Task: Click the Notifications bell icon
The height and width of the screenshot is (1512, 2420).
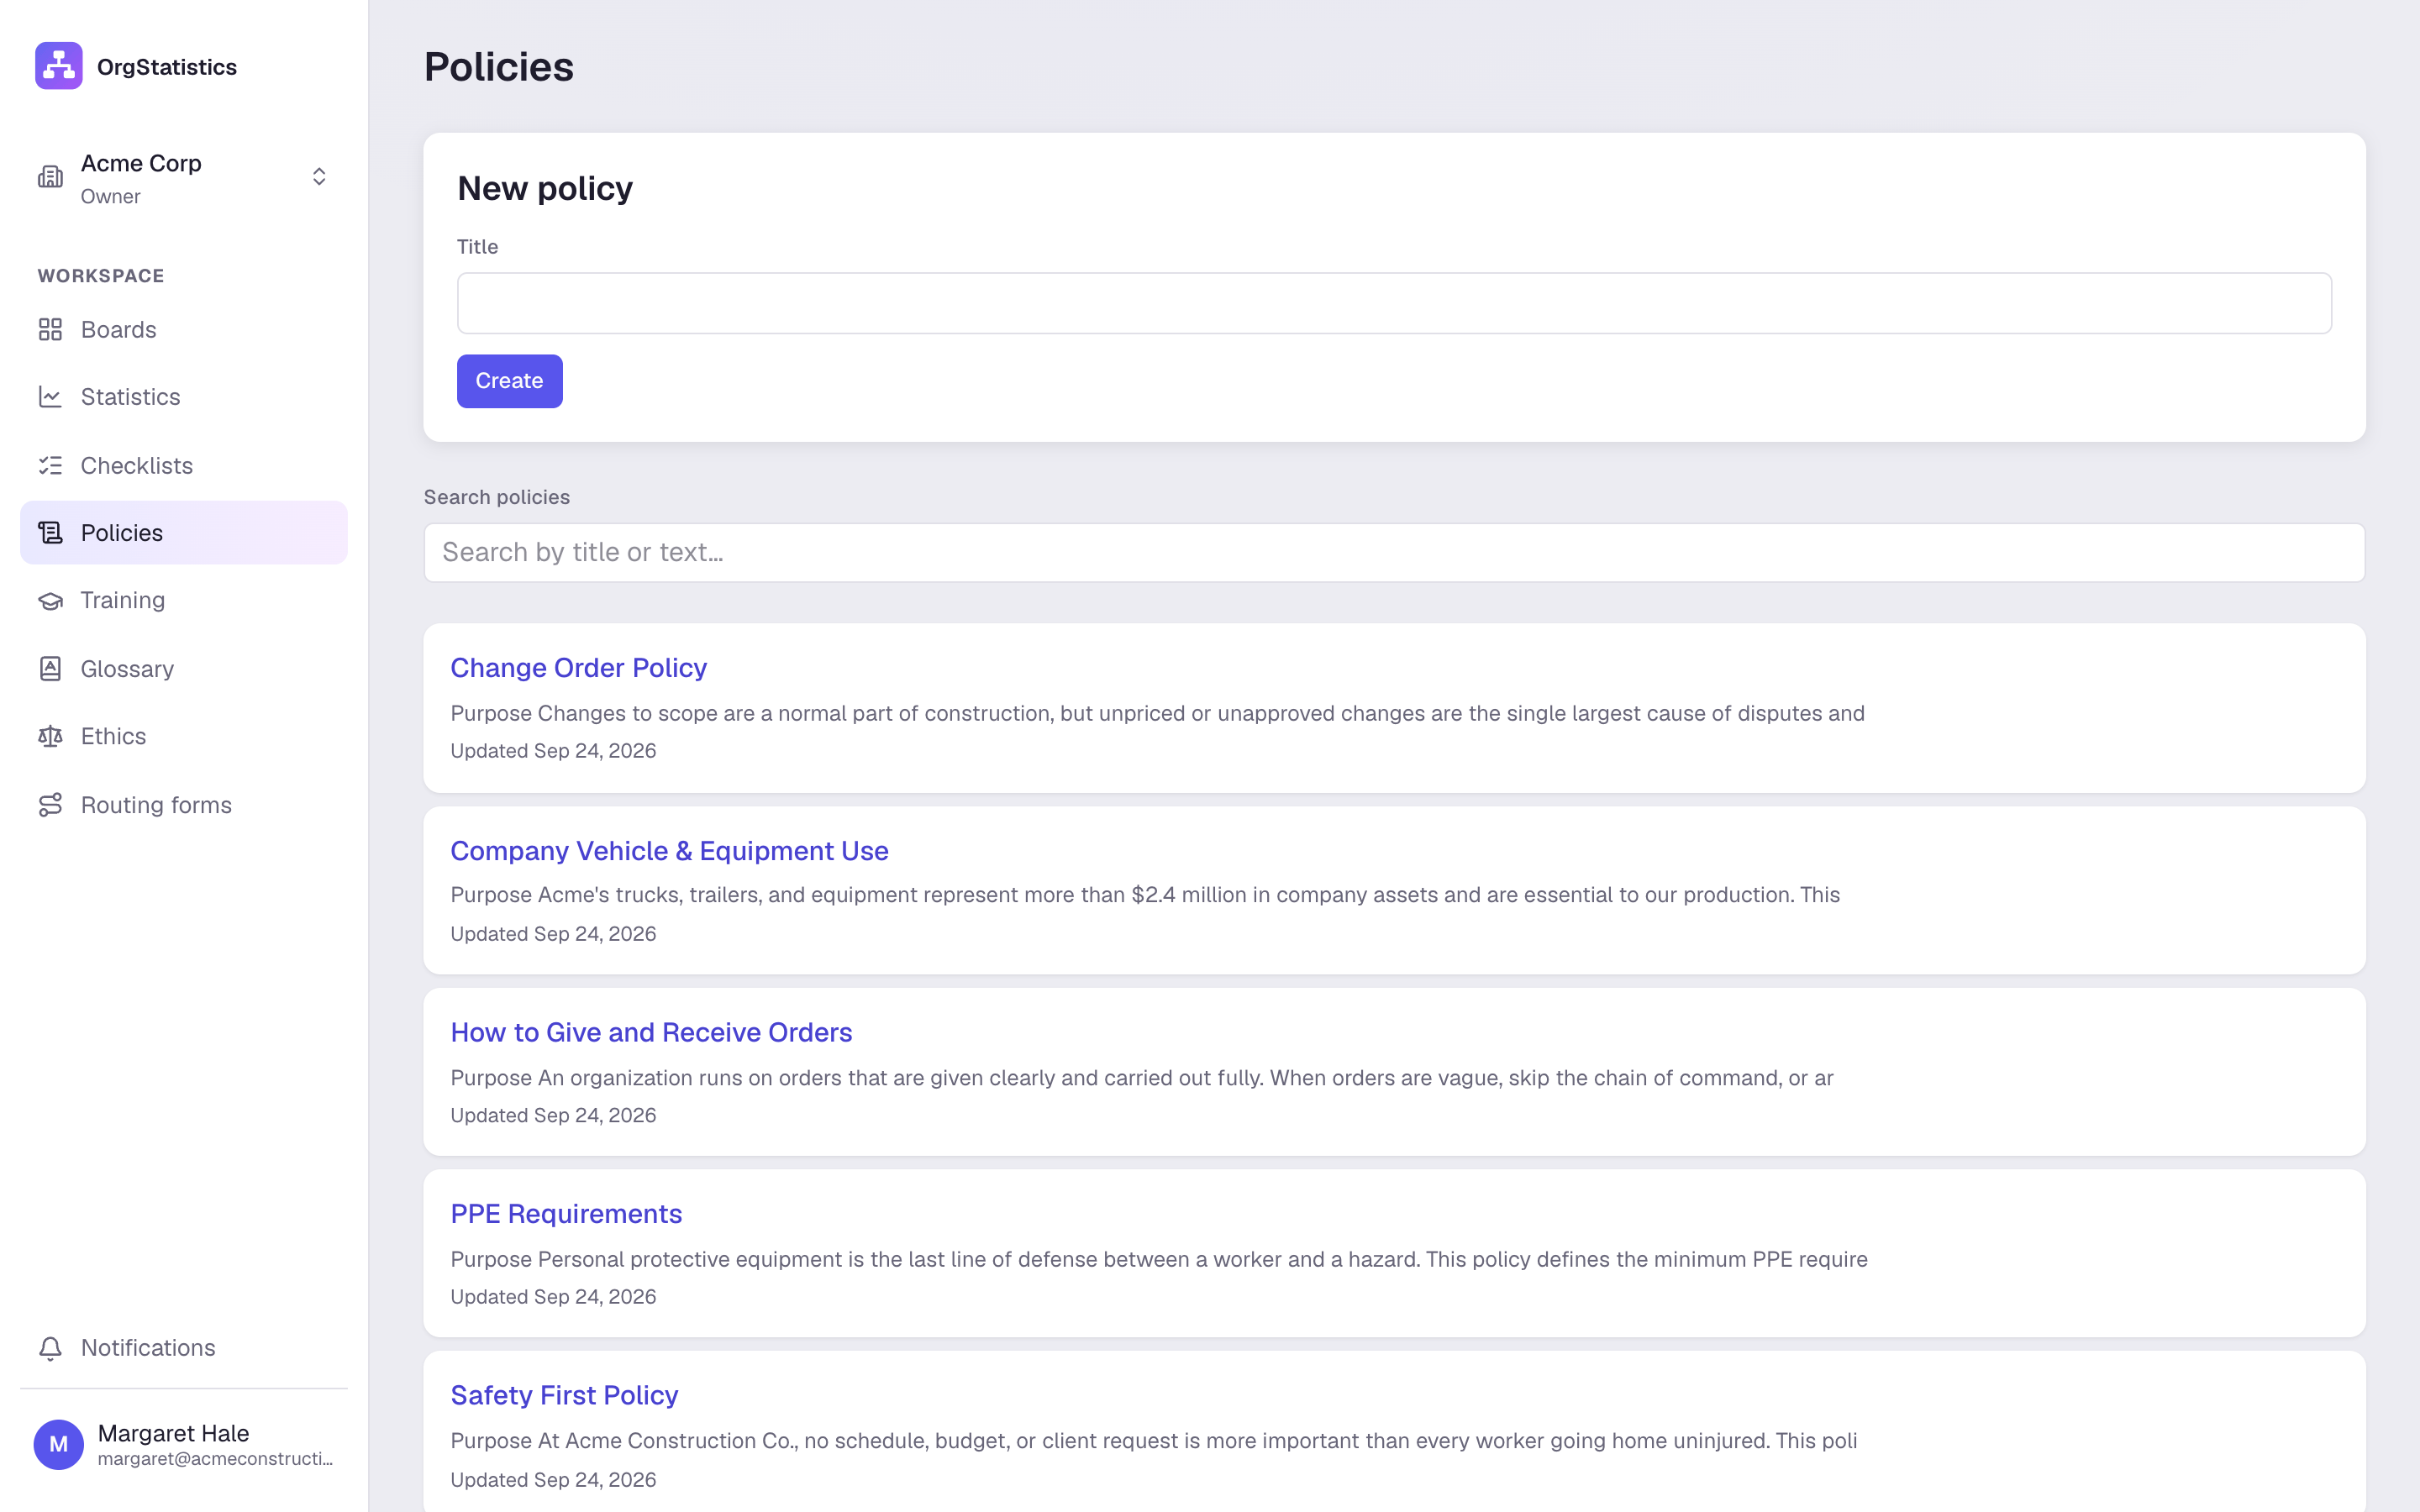Action: click(x=50, y=1348)
